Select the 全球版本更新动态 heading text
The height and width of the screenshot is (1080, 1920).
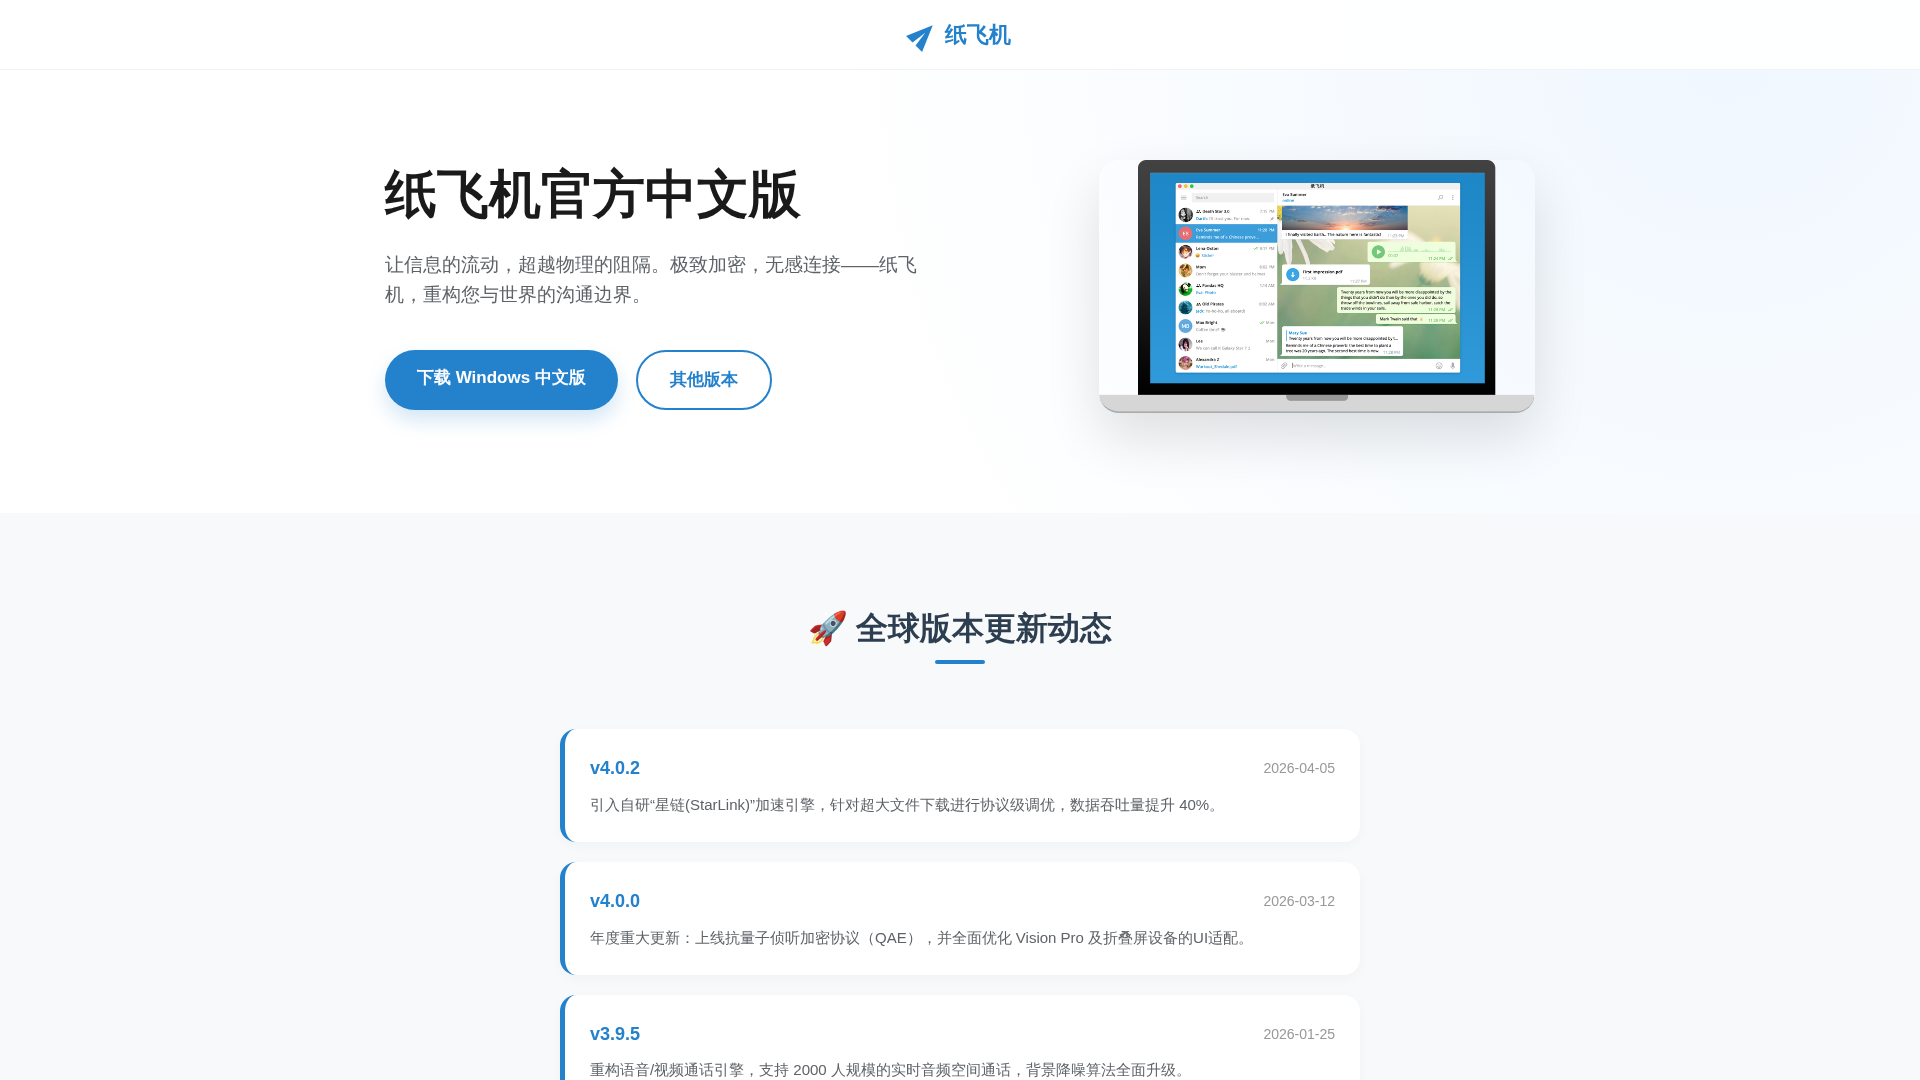[x=983, y=629]
